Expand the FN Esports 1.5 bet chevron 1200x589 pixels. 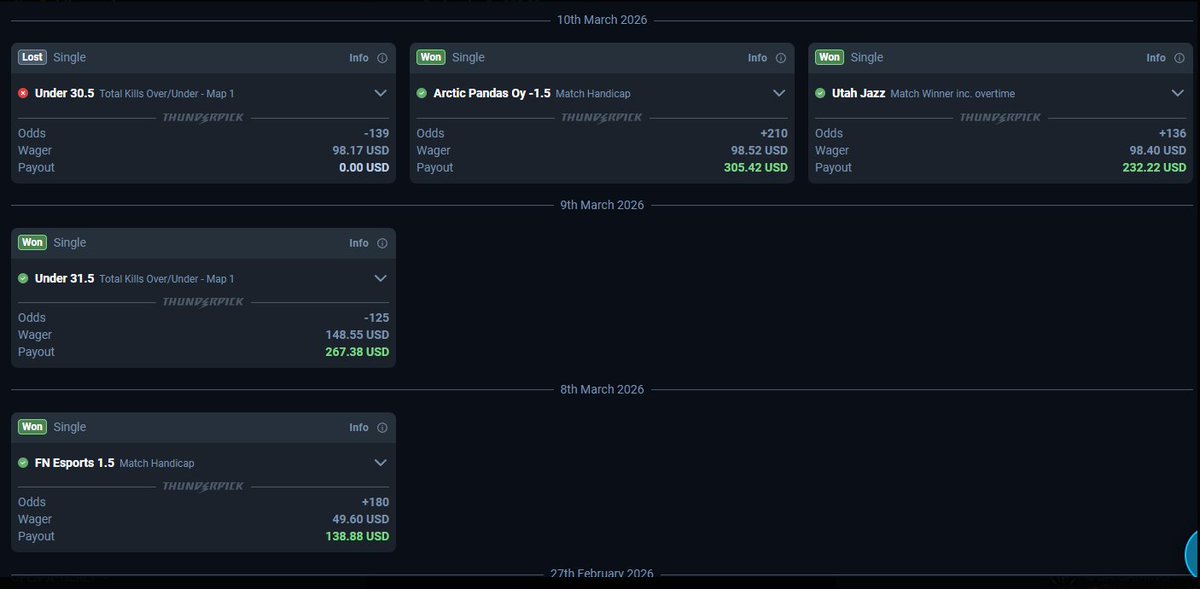pos(380,463)
